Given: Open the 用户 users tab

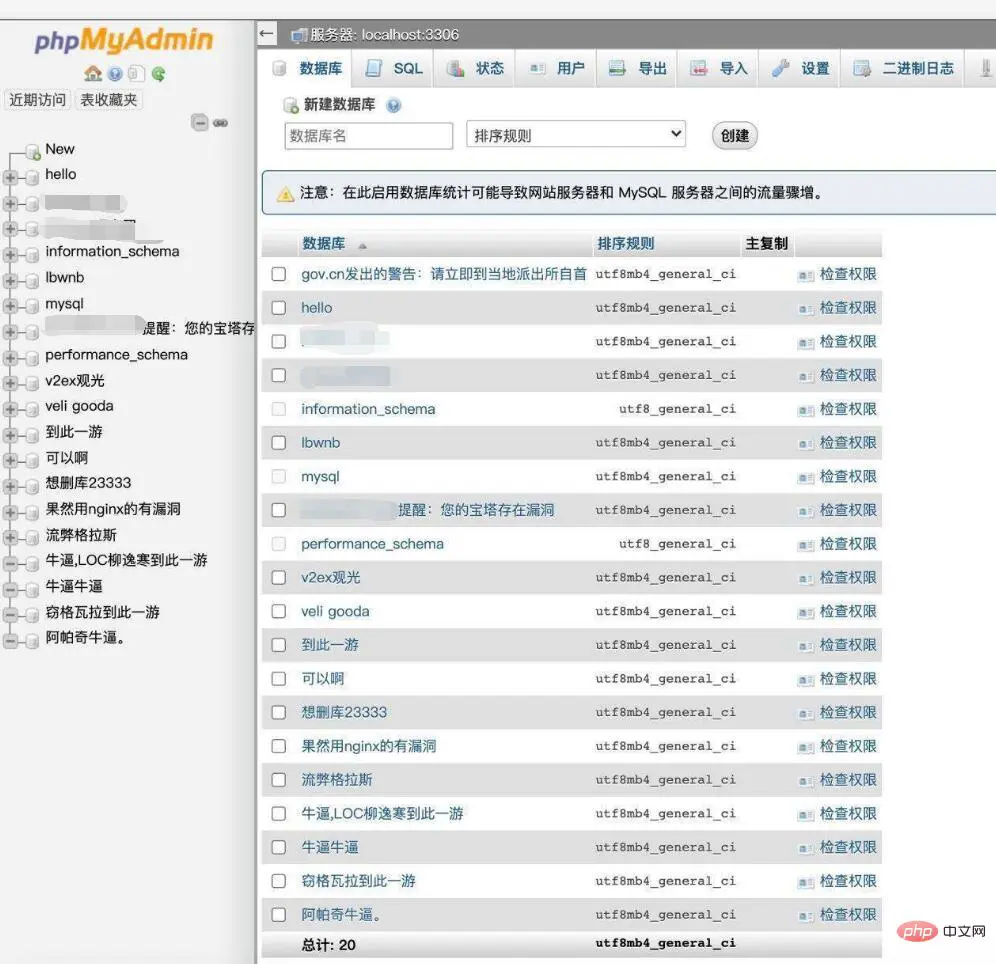Looking at the screenshot, I should [556, 69].
